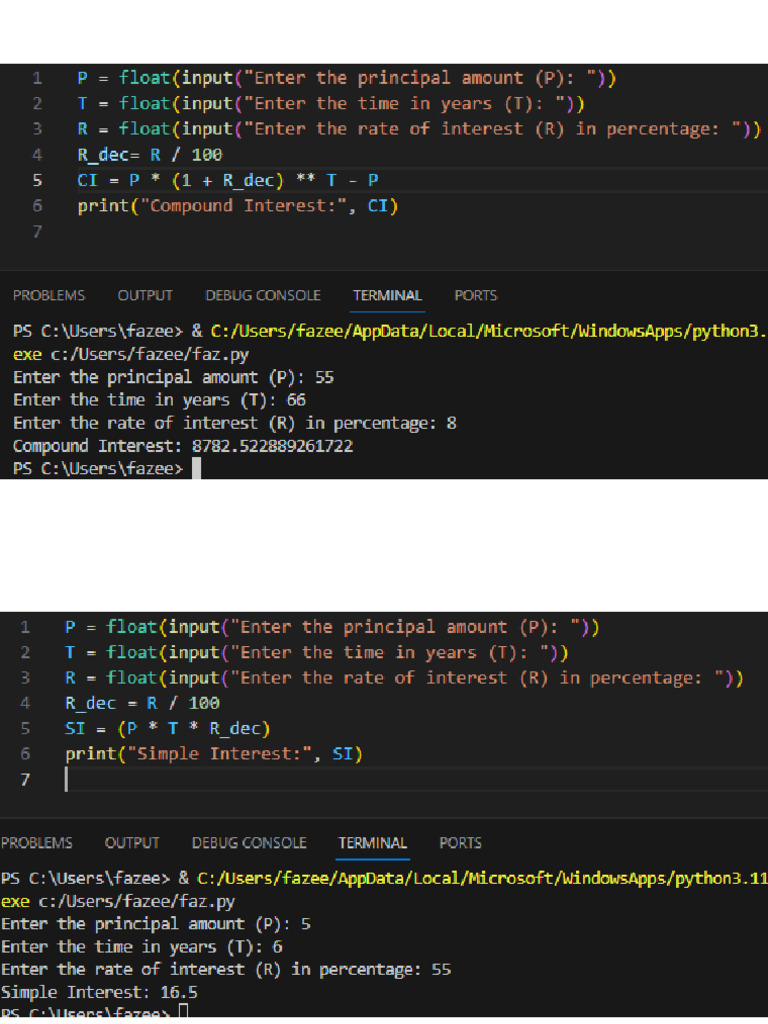The image size is (768, 1024).
Task: Select the PORTS tab in the upper panel
Action: tap(475, 296)
